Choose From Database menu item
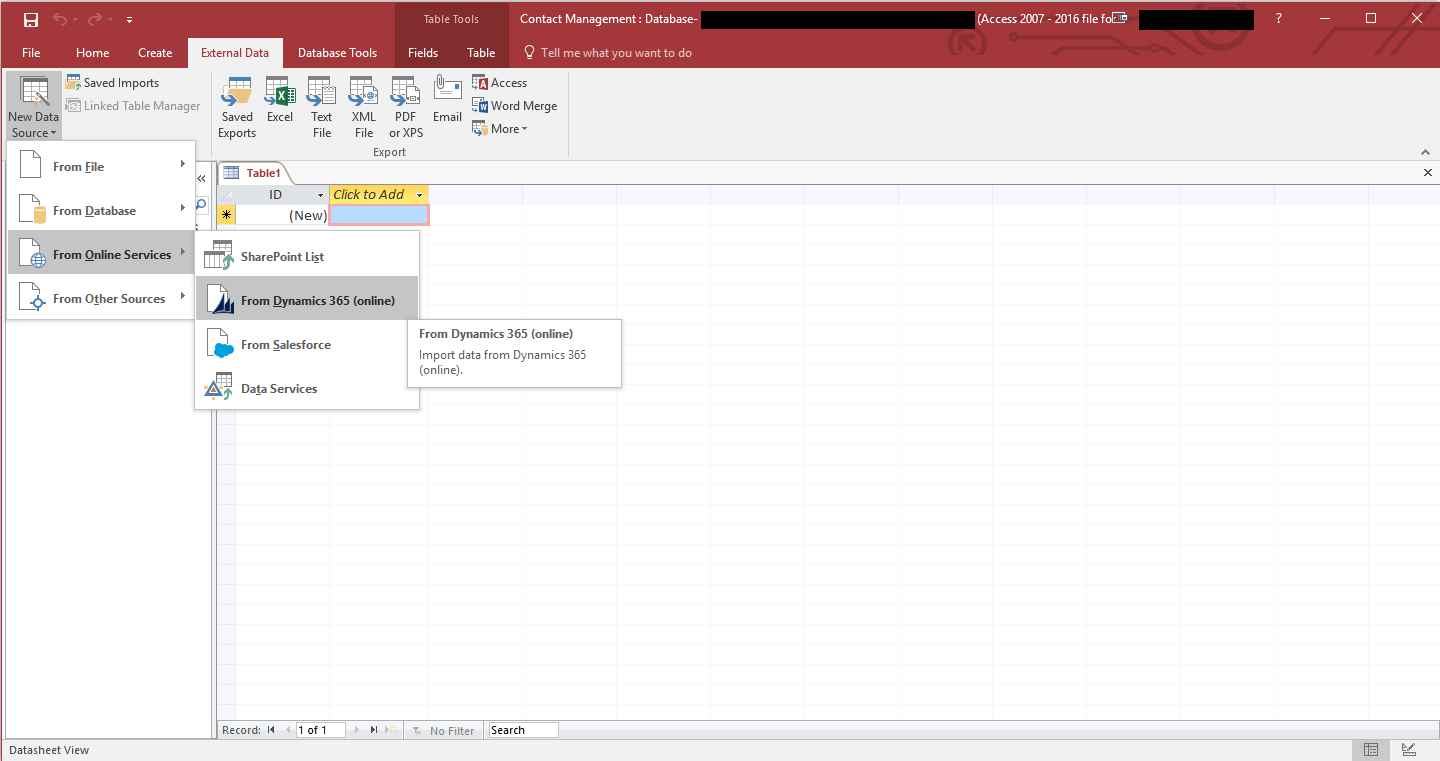 click(x=101, y=211)
